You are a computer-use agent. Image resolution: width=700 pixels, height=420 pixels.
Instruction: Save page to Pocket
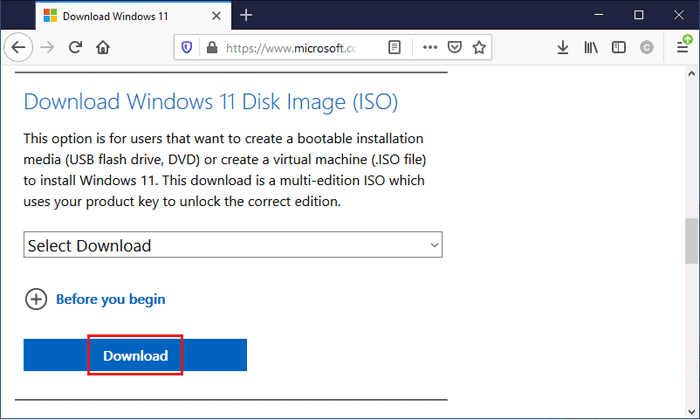(454, 47)
